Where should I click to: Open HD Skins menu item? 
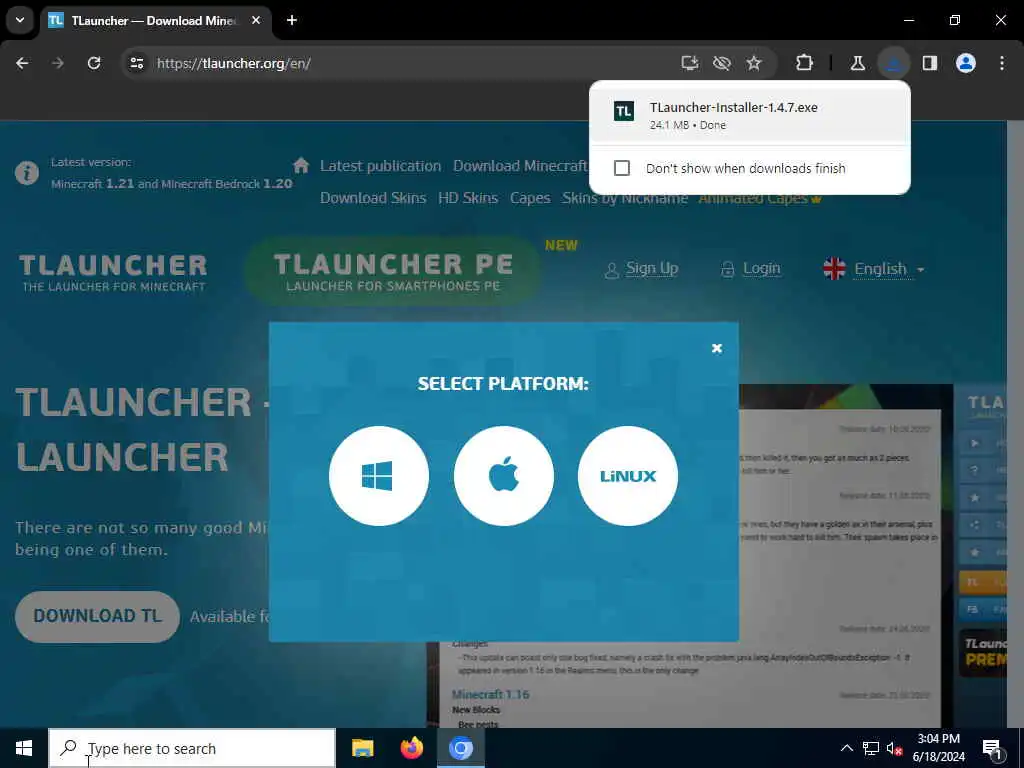click(x=468, y=198)
